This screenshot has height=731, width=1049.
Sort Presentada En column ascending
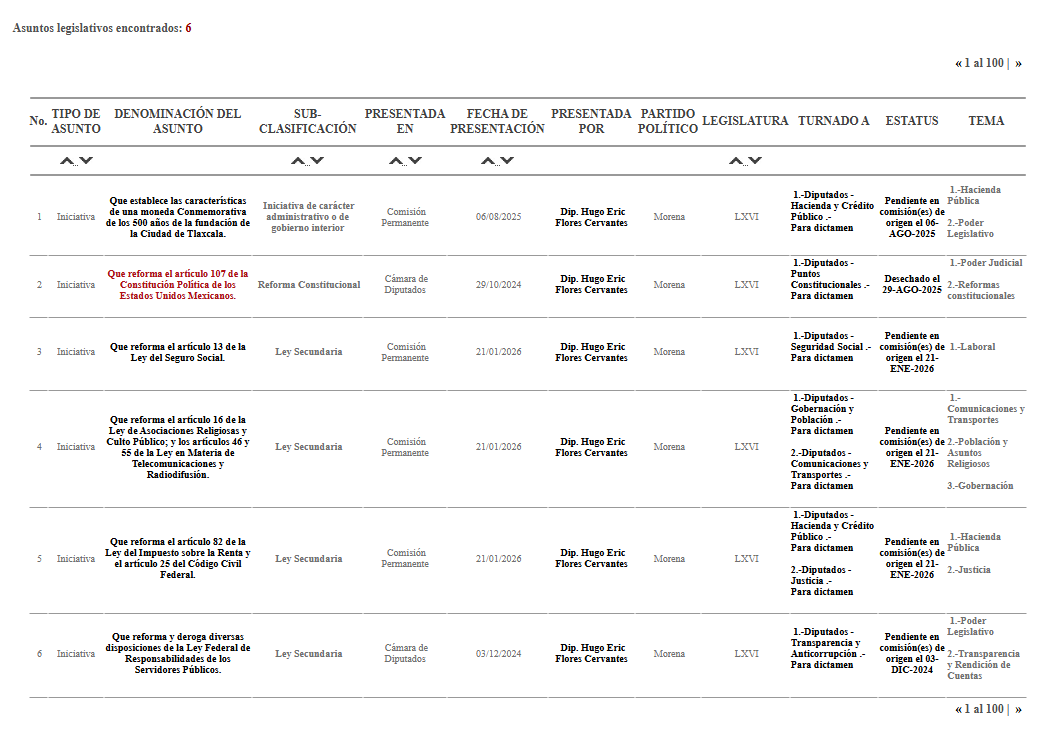pos(396,161)
